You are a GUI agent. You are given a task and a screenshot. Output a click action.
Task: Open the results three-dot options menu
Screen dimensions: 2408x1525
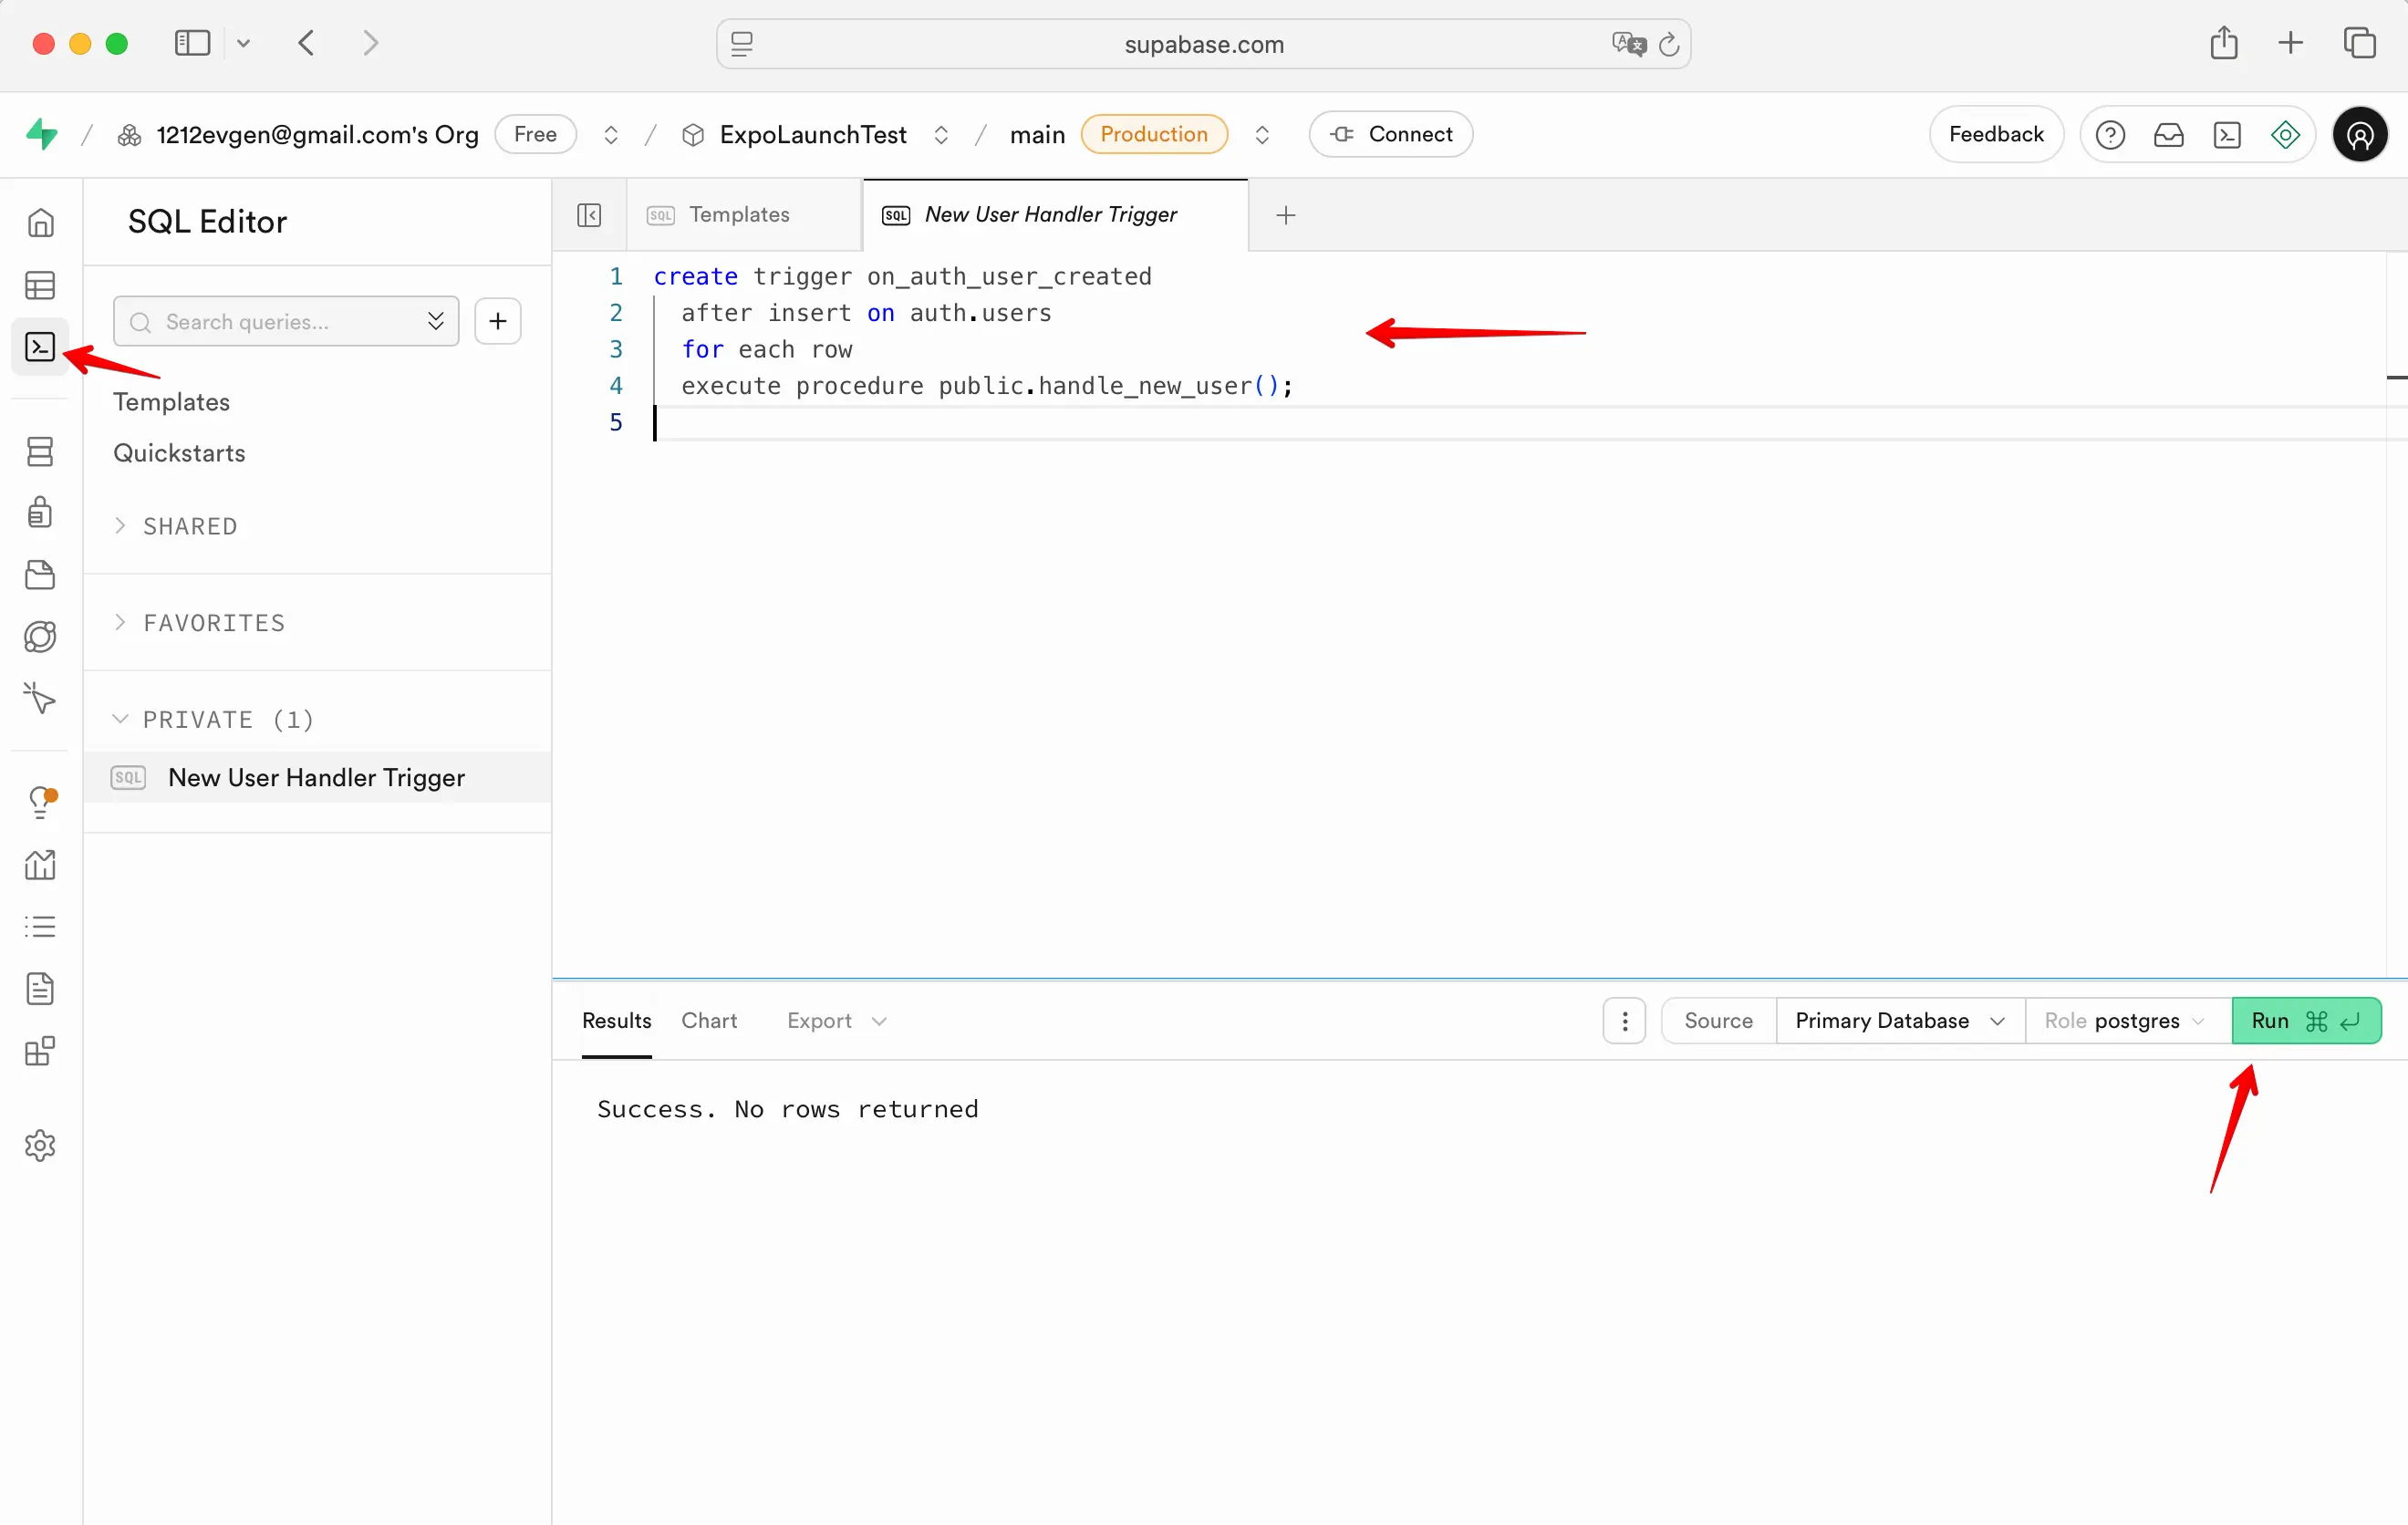click(1624, 1021)
